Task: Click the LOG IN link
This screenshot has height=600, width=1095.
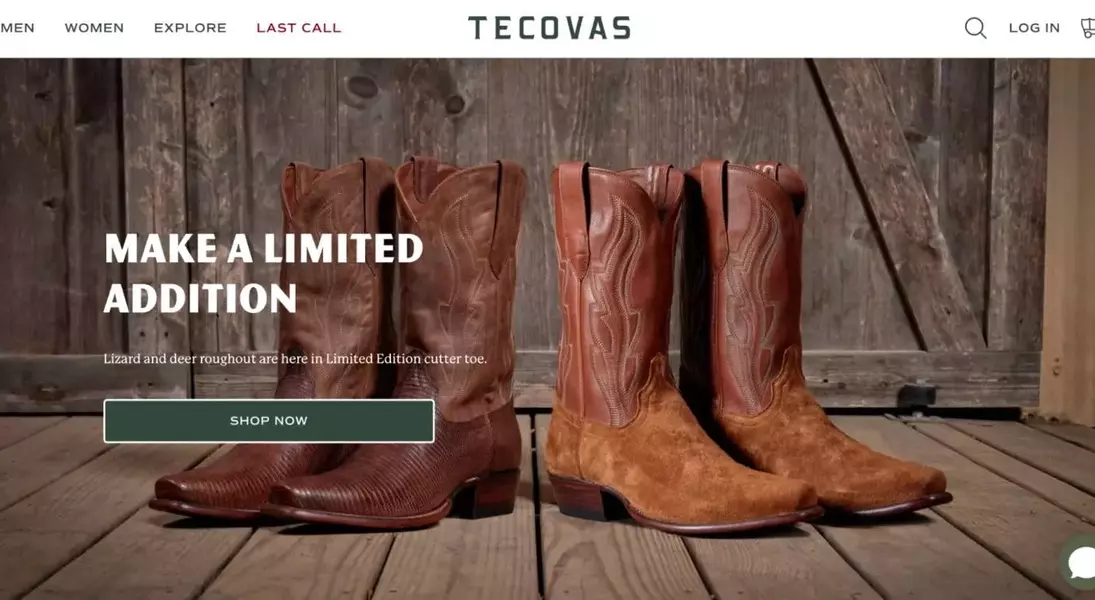Action: point(1034,28)
